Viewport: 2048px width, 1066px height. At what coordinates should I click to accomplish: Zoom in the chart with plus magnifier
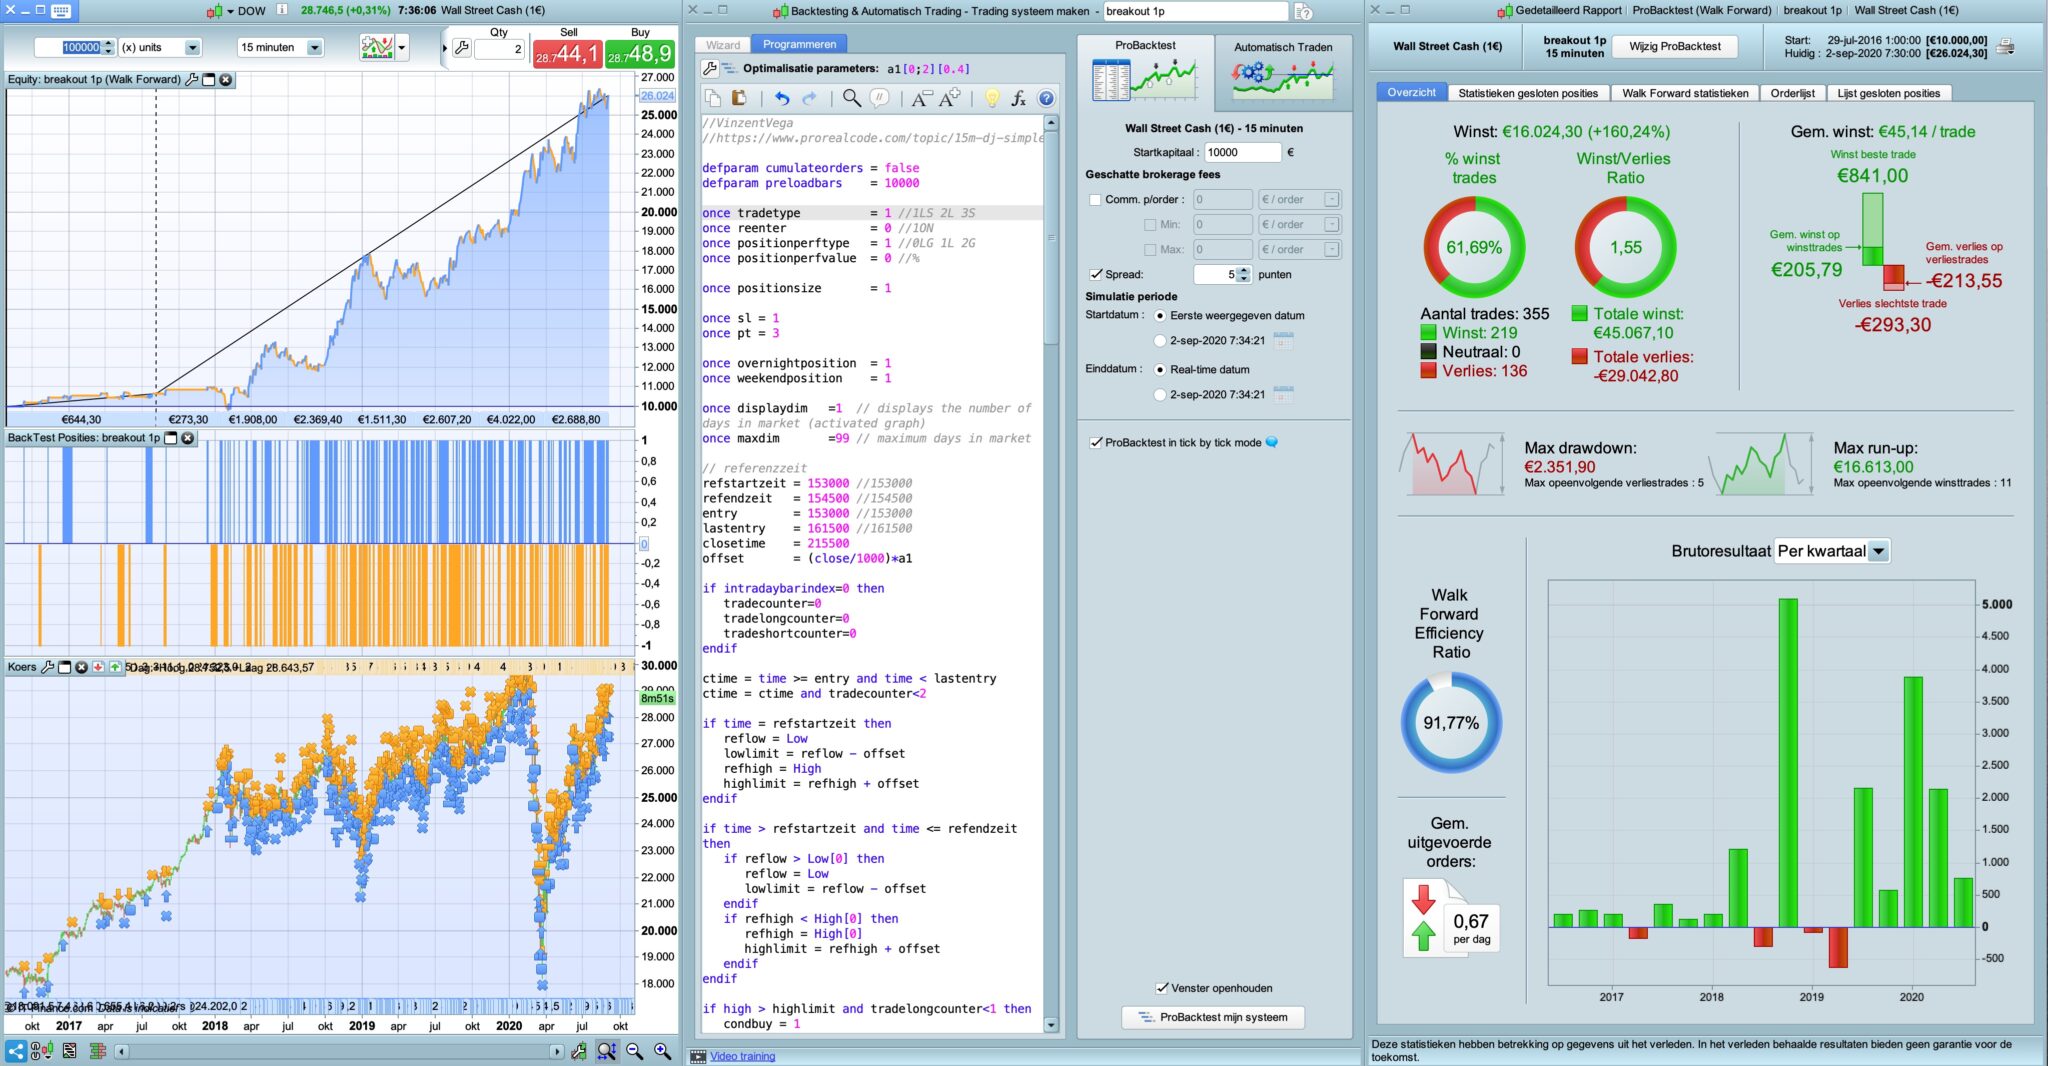(x=662, y=1051)
